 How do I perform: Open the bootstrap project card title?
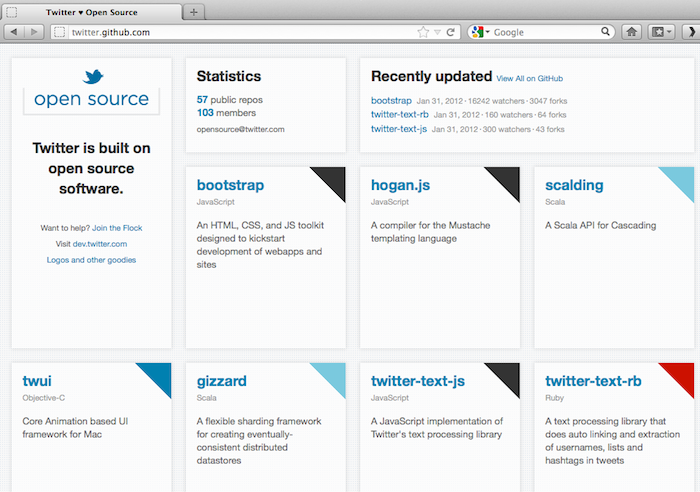(x=230, y=185)
